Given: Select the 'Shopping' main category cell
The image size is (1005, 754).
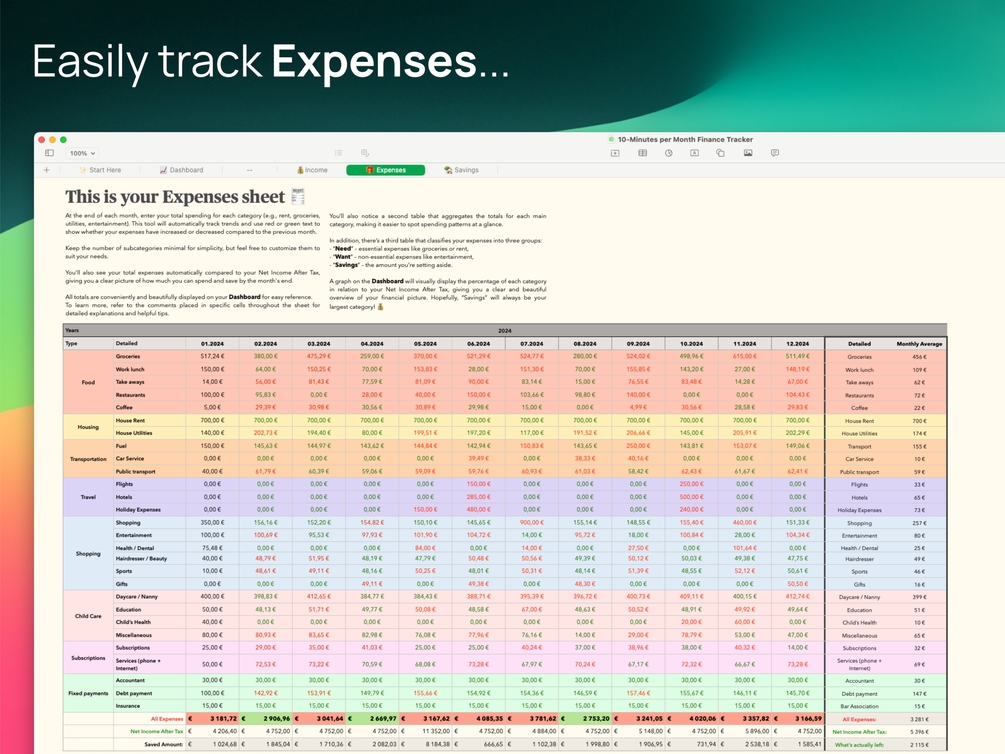Looking at the screenshot, I should (88, 553).
